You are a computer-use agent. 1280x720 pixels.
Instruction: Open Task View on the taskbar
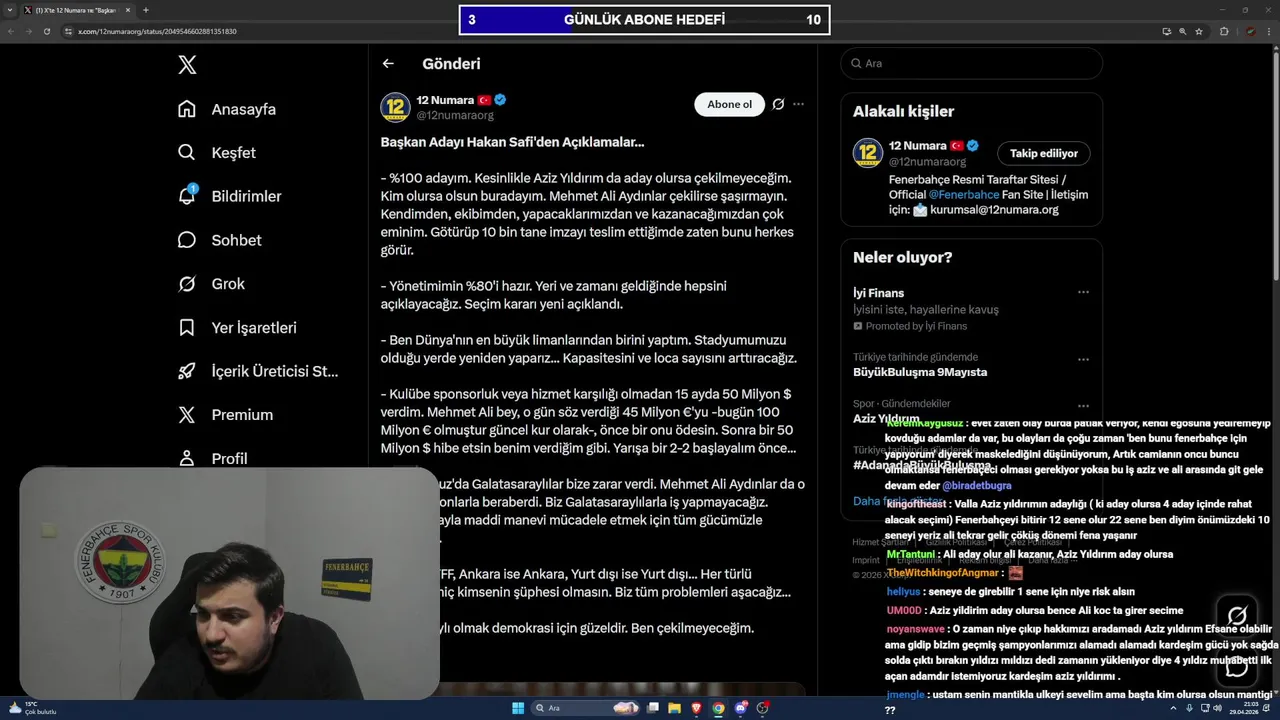point(652,708)
